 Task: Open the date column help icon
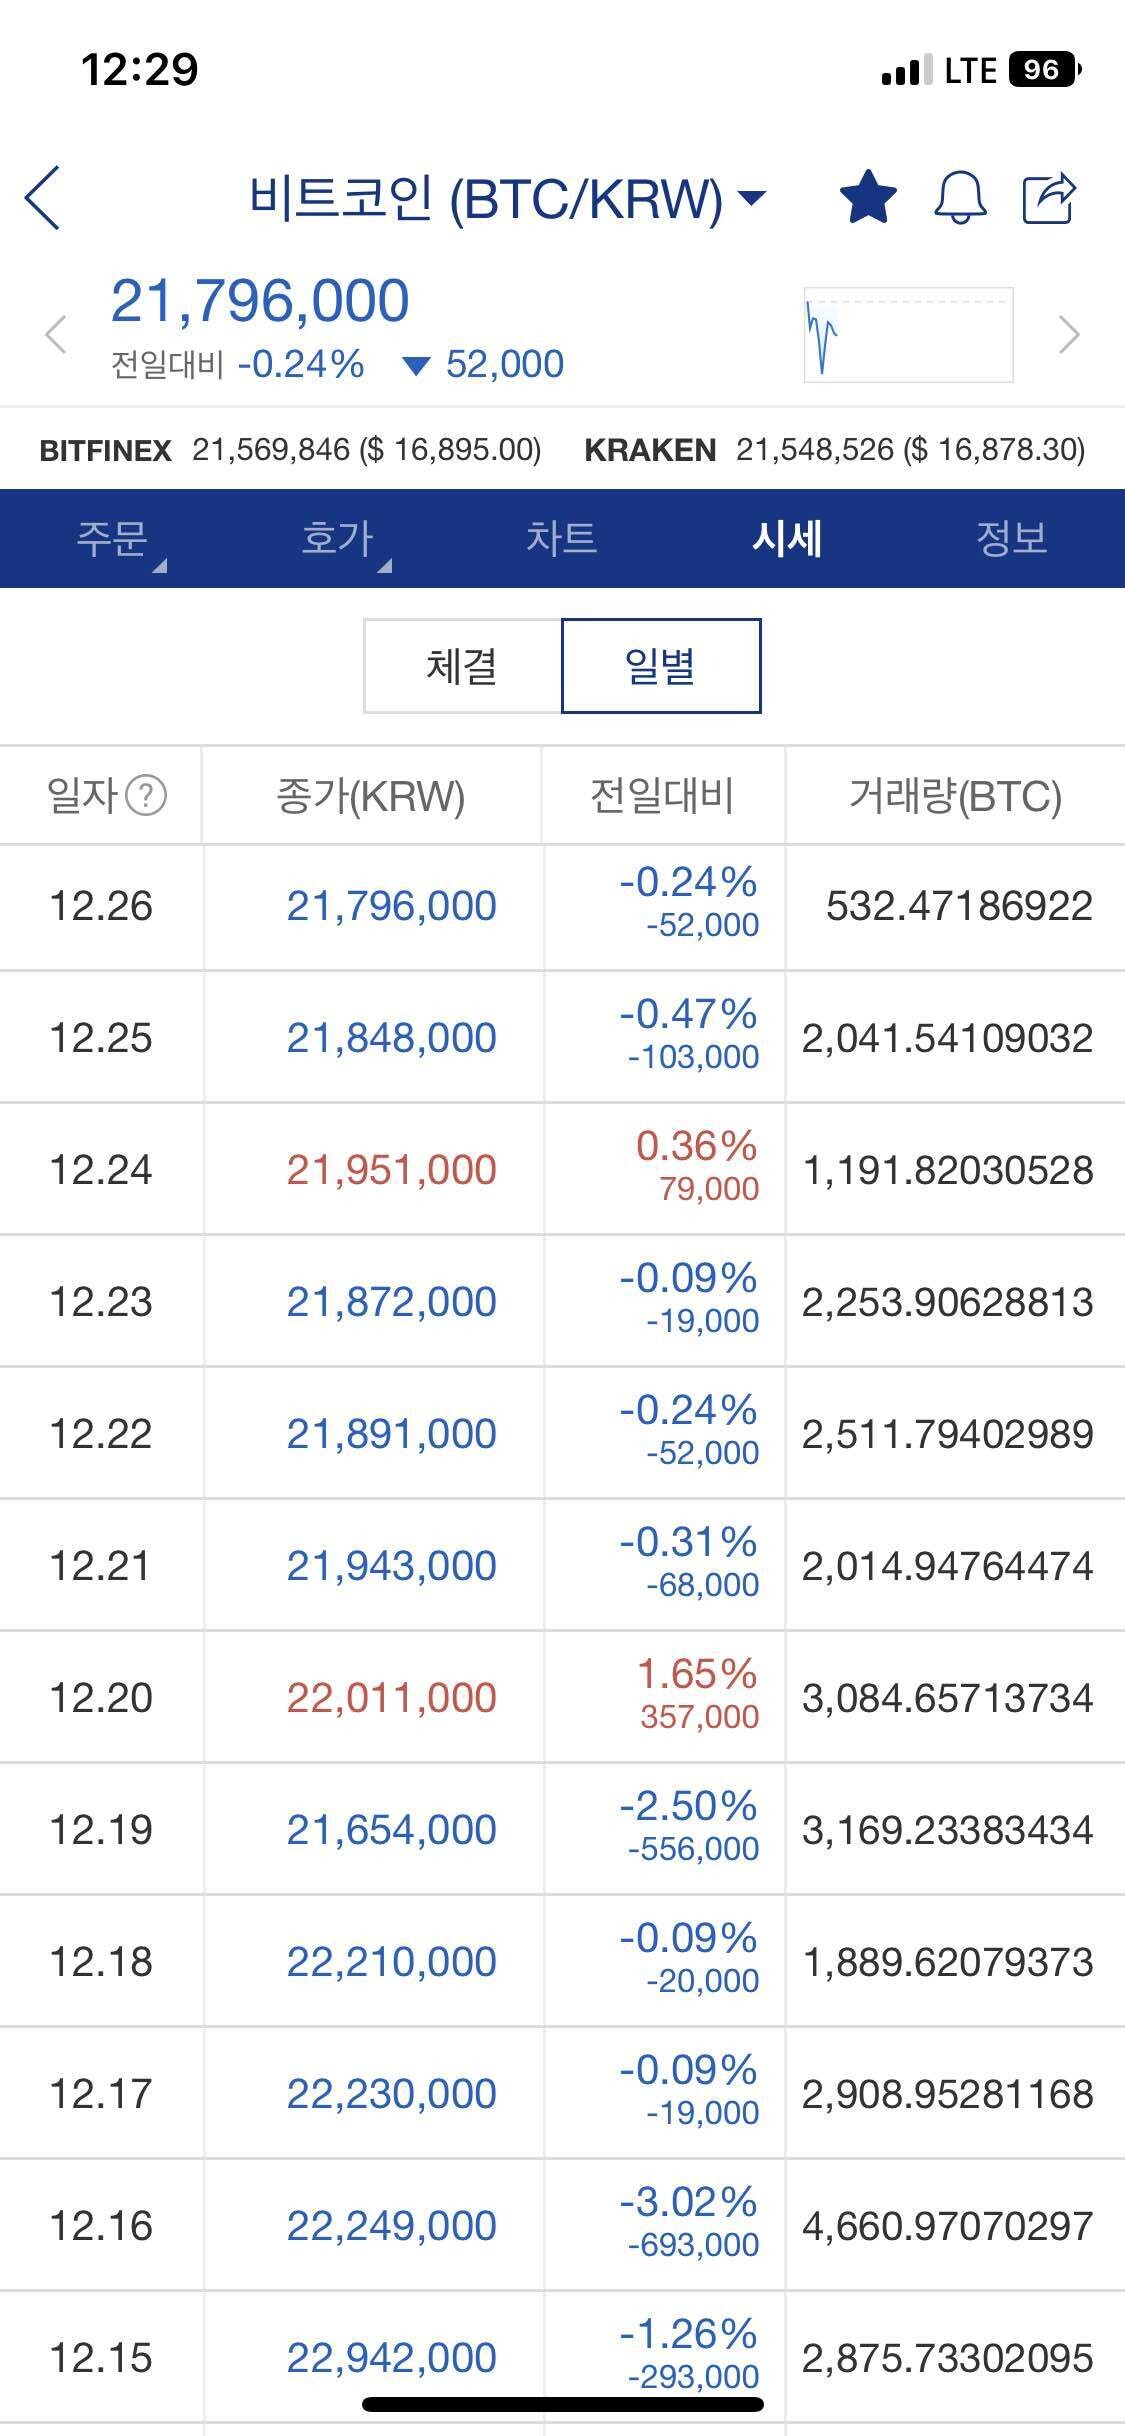148,796
